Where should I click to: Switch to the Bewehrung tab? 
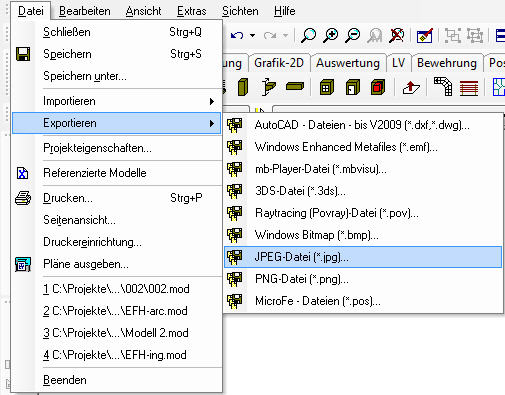(x=447, y=63)
